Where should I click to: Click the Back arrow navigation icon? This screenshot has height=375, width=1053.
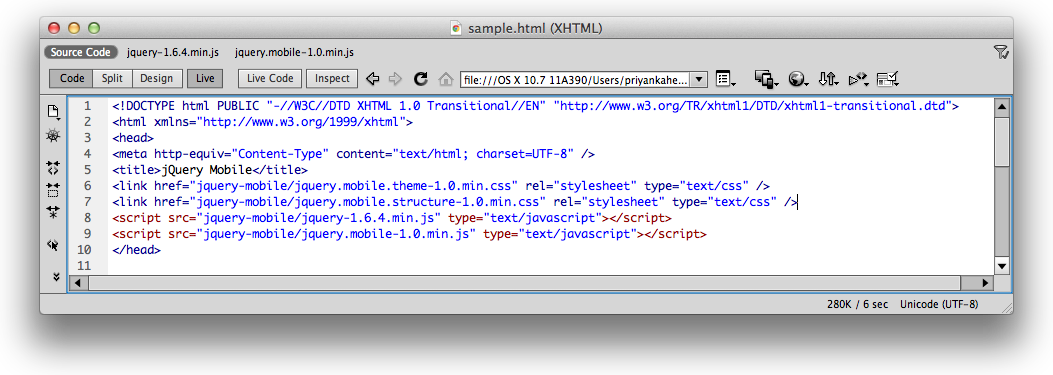[x=373, y=79]
